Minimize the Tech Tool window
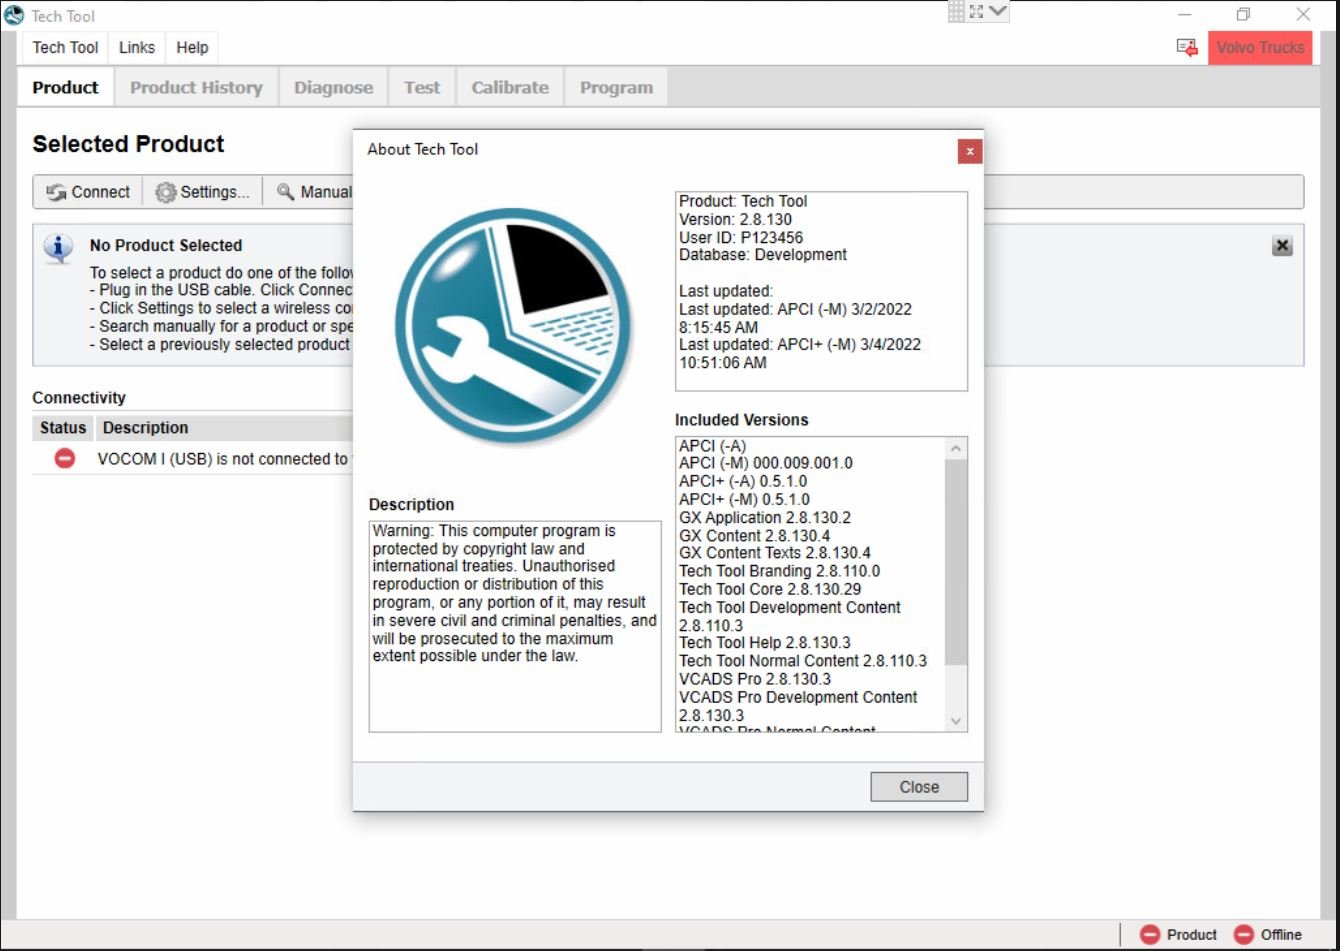 1185,15
